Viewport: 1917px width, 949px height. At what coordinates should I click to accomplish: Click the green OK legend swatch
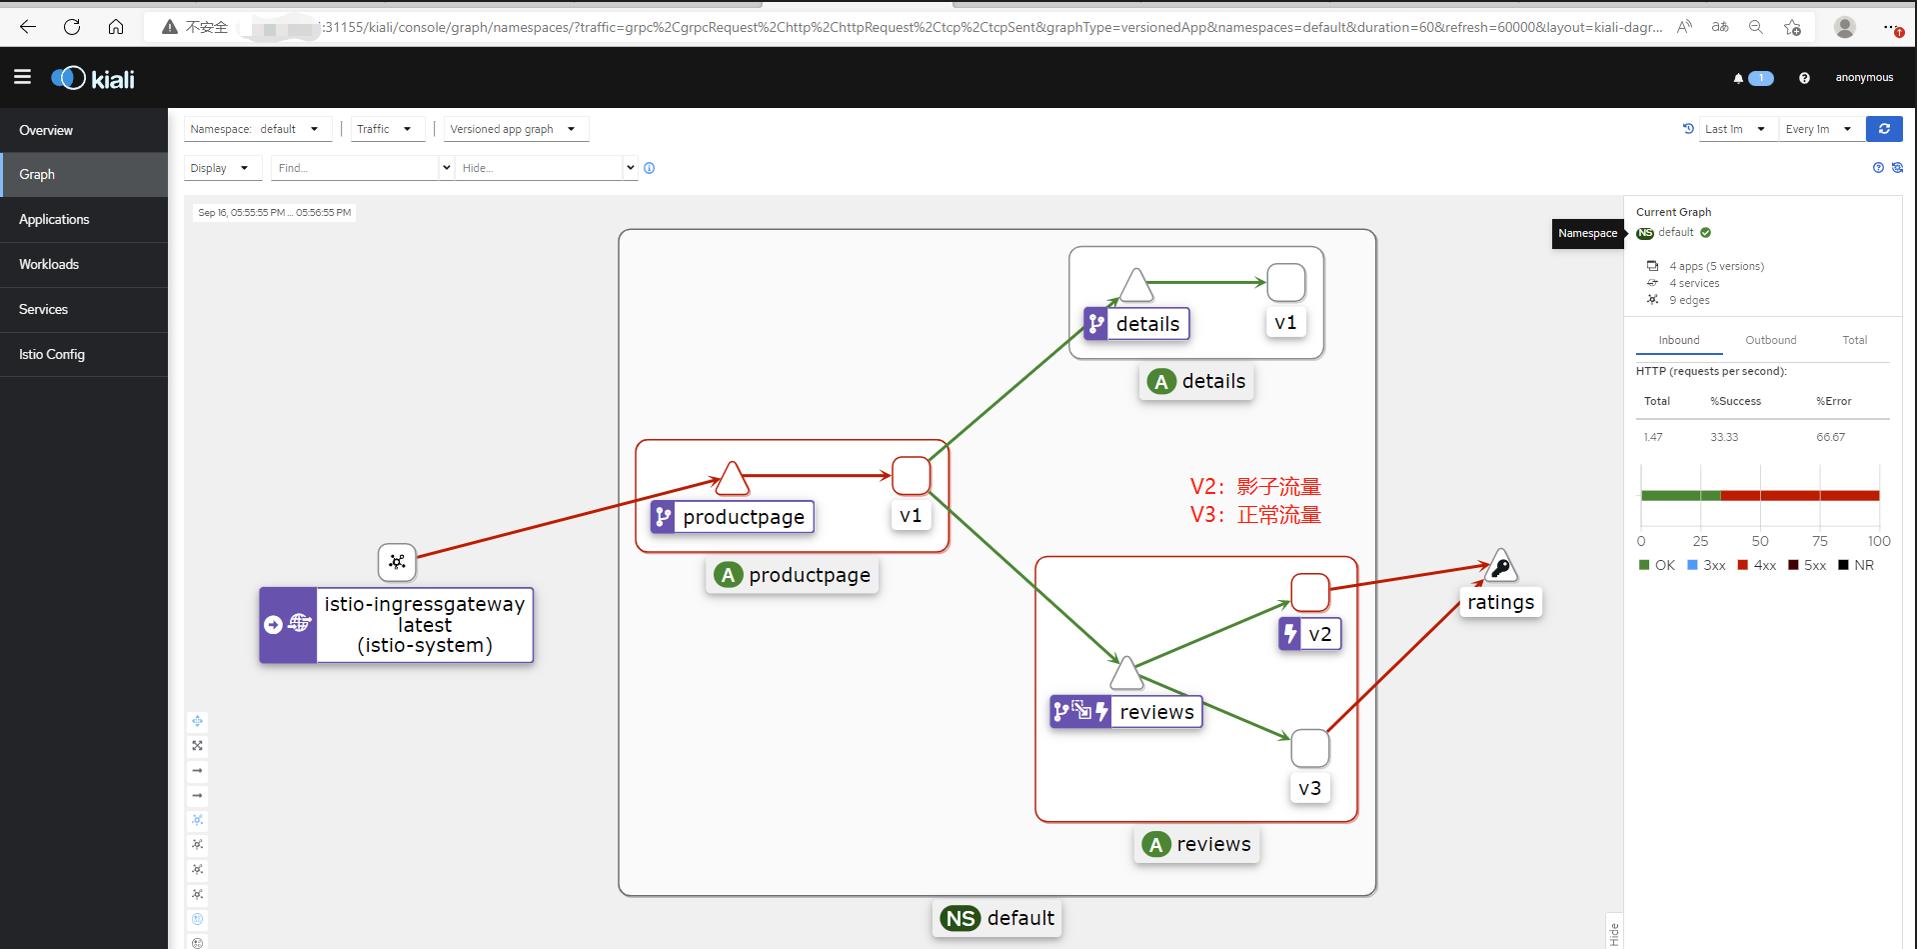point(1644,565)
